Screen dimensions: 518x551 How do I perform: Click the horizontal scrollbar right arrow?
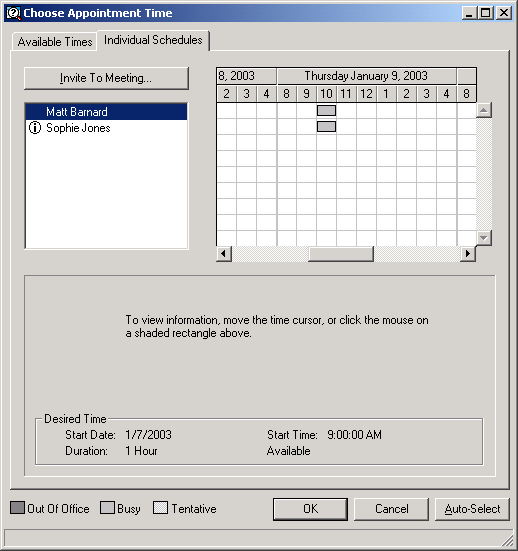pos(468,253)
